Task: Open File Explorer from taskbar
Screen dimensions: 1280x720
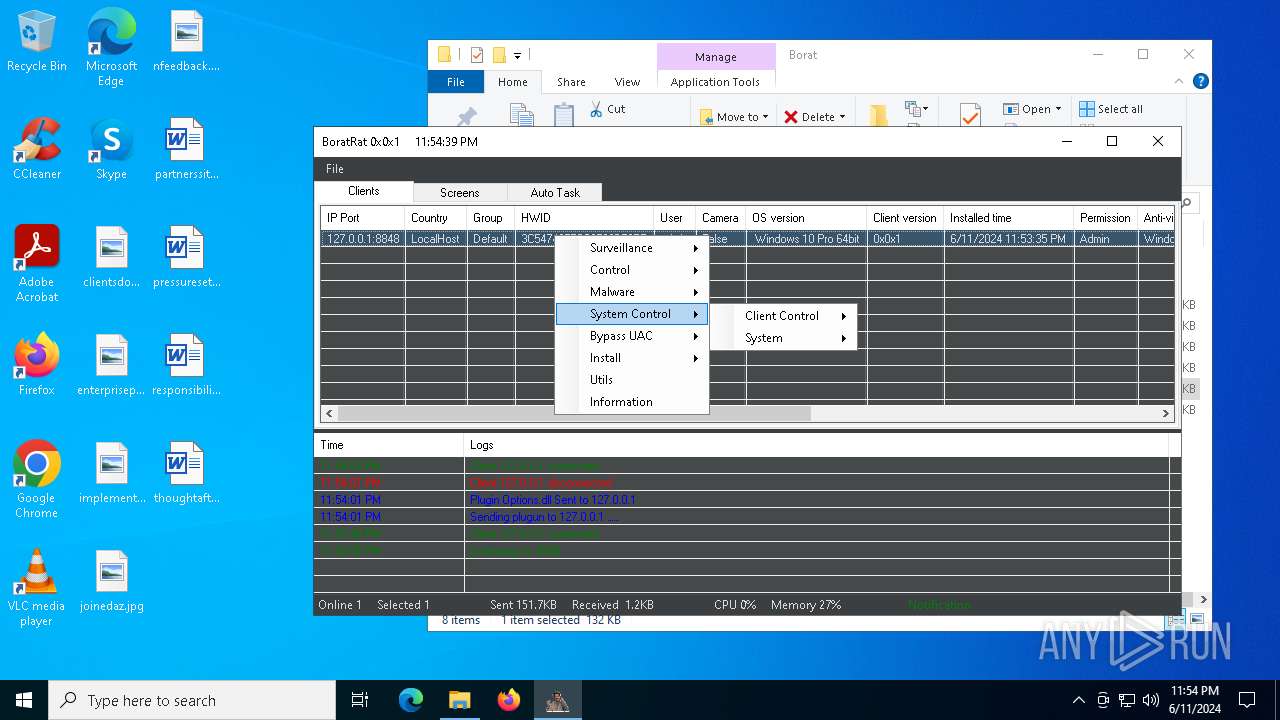Action: pos(459,700)
